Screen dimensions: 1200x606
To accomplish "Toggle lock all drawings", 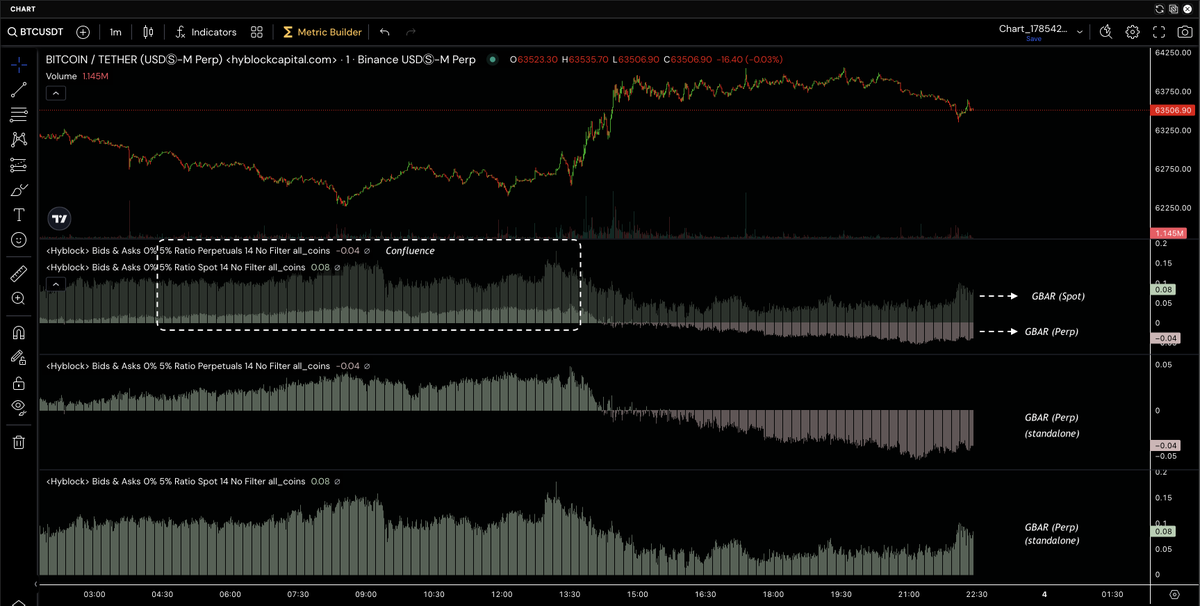I will pyautogui.click(x=19, y=382).
